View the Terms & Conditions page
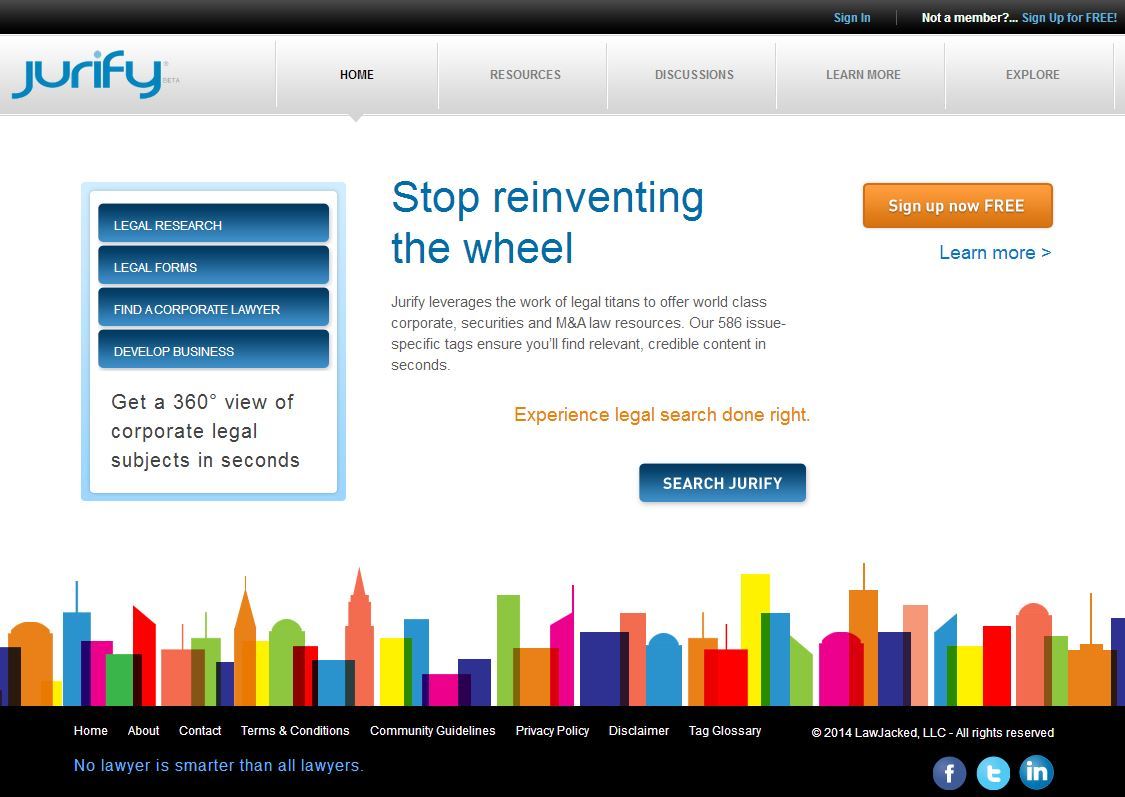 tap(295, 730)
